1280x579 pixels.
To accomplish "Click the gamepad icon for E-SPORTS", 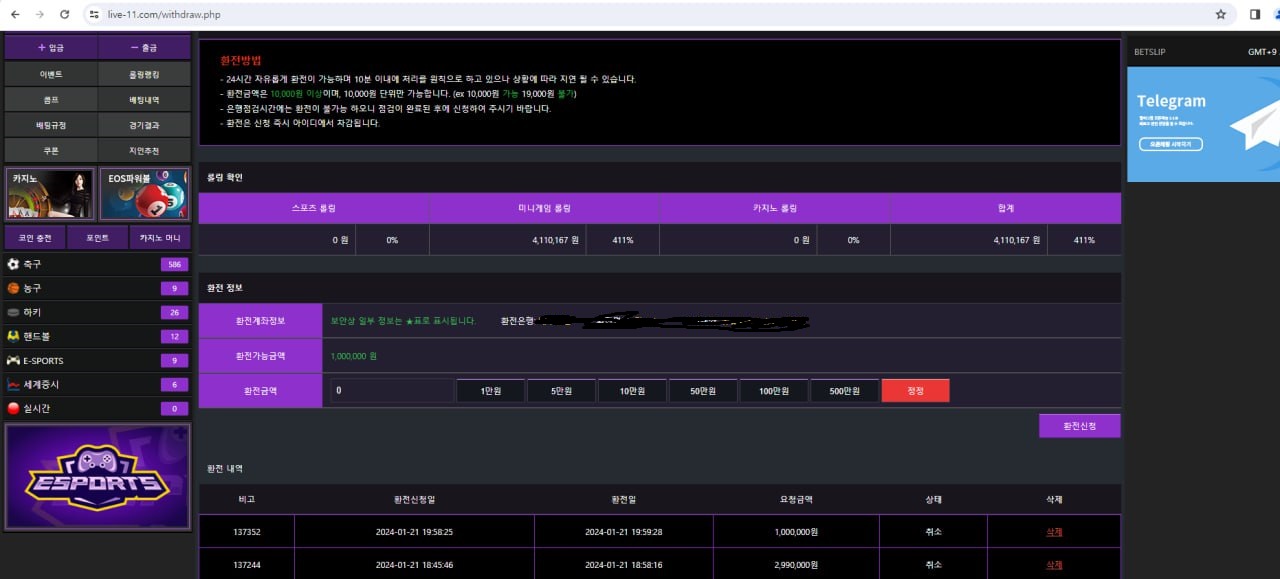I will point(13,360).
